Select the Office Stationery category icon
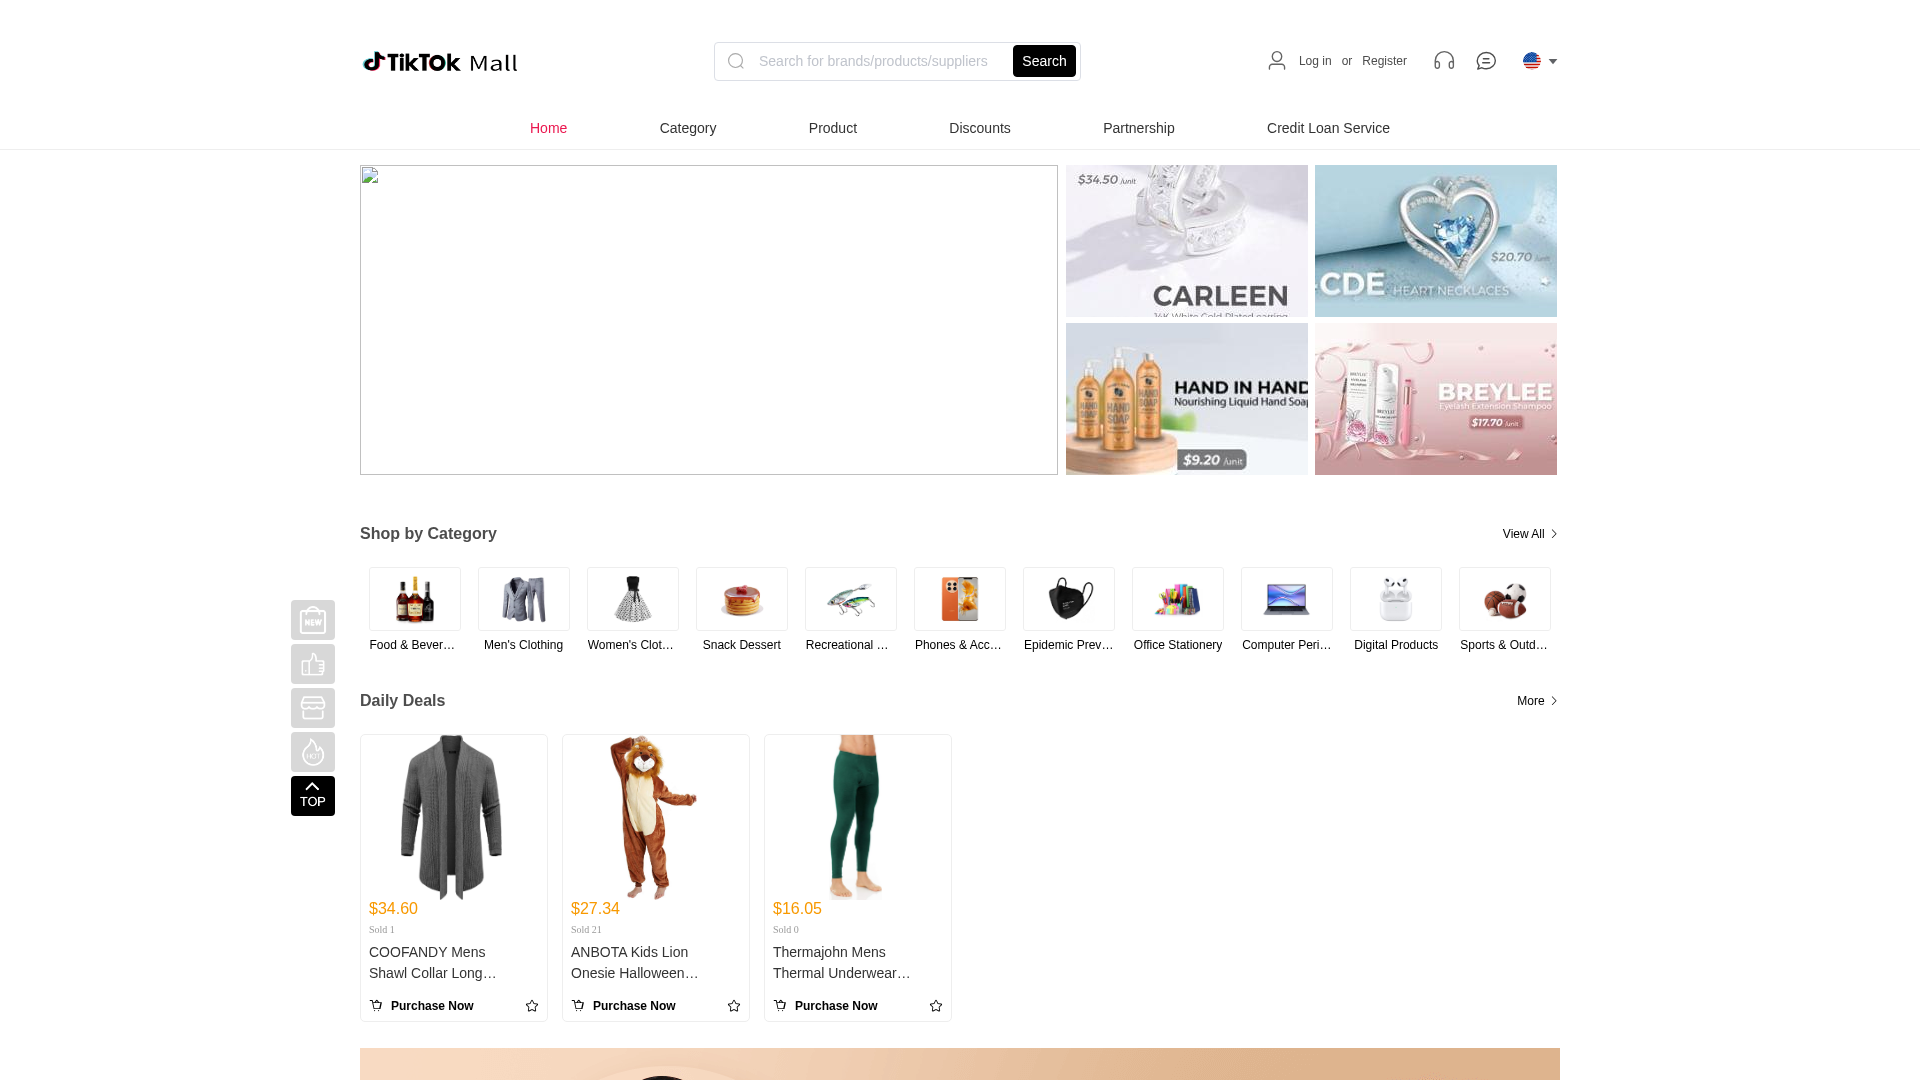 [1178, 599]
